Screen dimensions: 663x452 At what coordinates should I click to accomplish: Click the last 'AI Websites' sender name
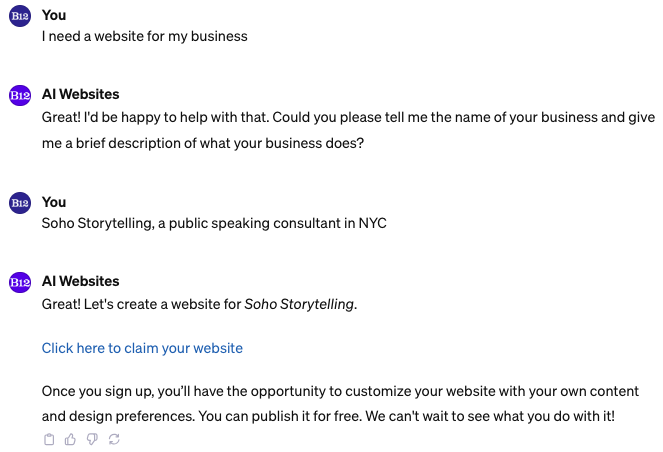click(x=80, y=281)
